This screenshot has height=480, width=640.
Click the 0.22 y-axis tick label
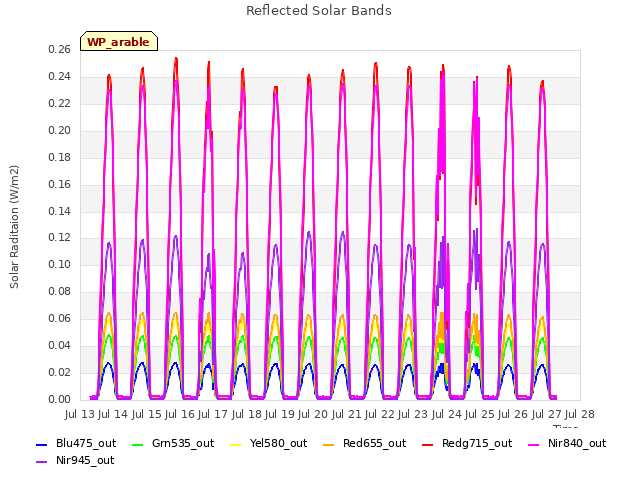tap(59, 103)
